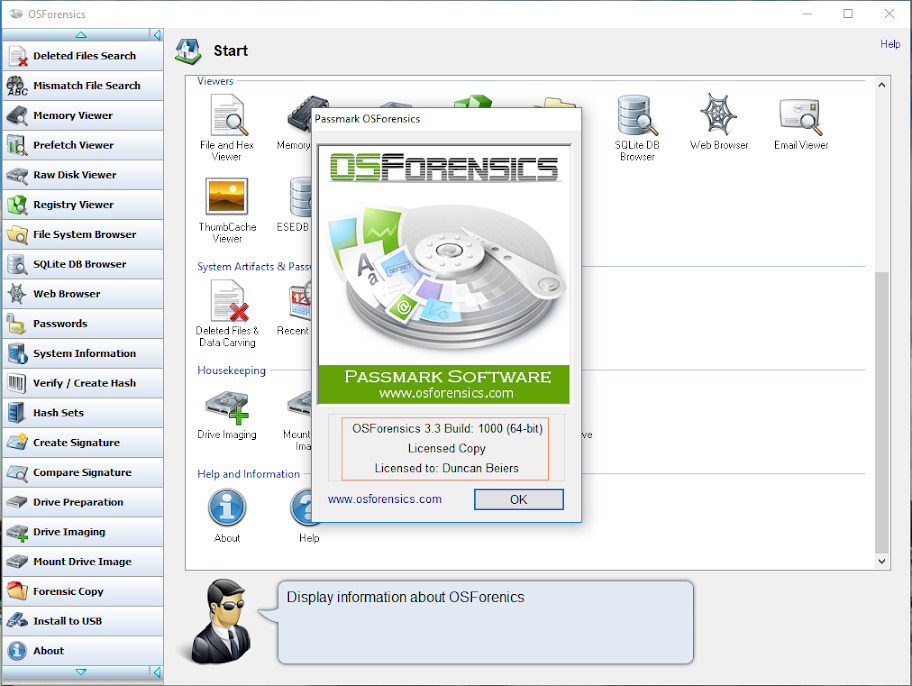This screenshot has width=912, height=686.
Task: Click the Start home icon in header
Action: coord(188,51)
